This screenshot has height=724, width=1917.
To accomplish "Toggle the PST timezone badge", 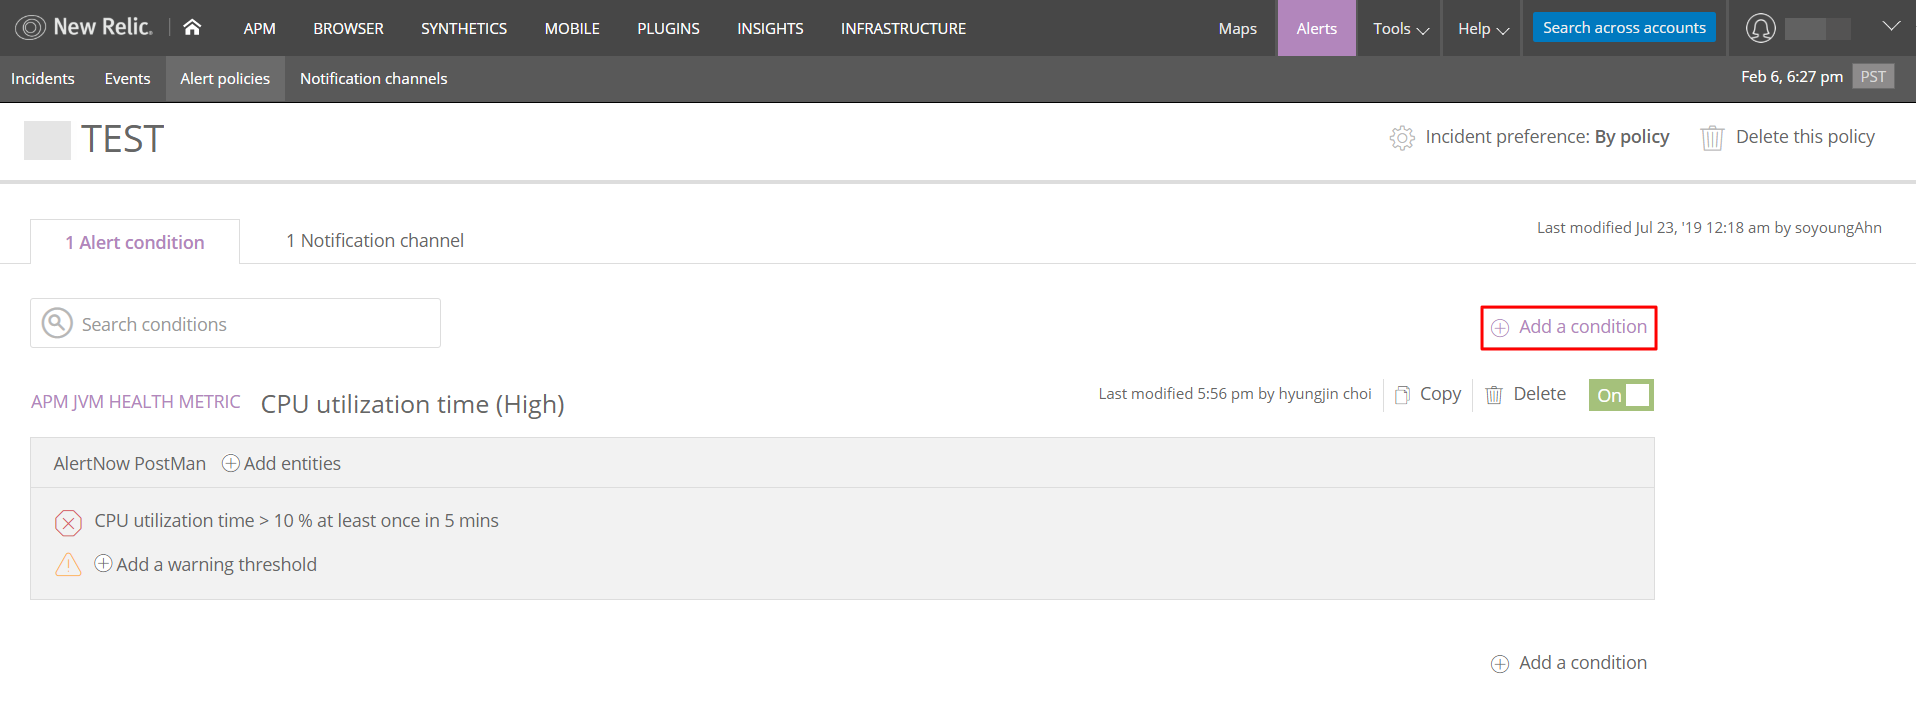I will coord(1872,77).
